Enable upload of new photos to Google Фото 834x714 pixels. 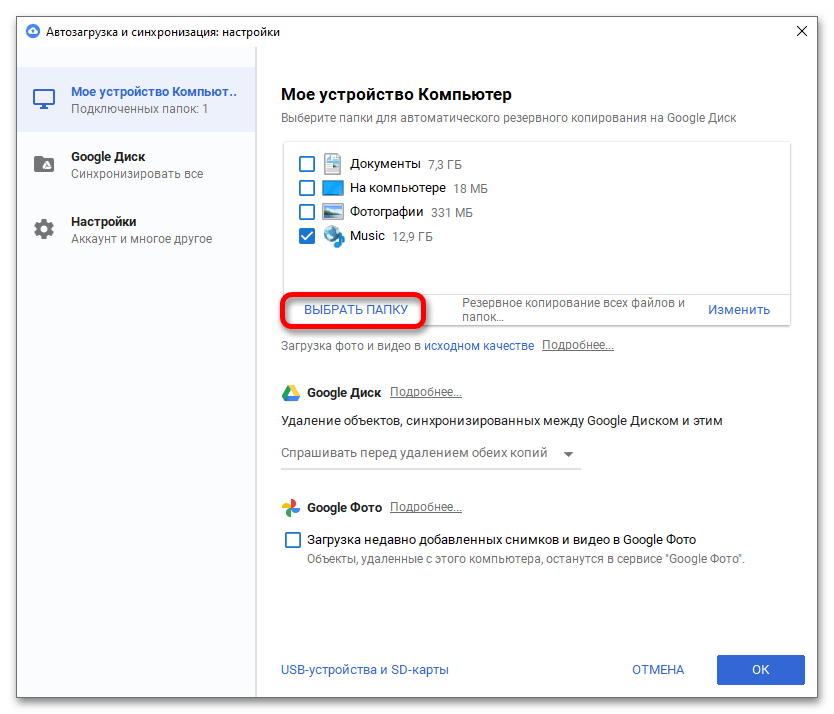click(x=293, y=540)
